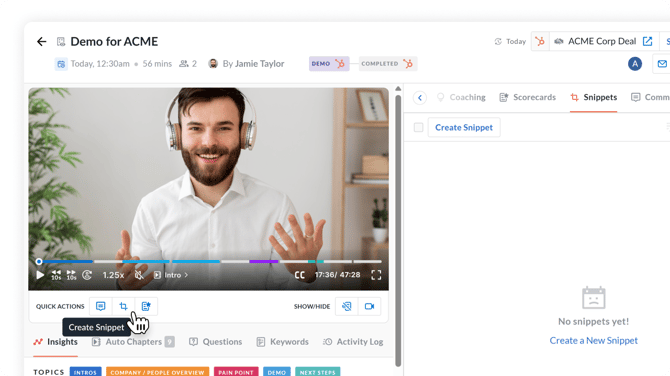Screen dimensions: 670x376
Task: Click the DEMO stage badge
Action: [x=329, y=64]
